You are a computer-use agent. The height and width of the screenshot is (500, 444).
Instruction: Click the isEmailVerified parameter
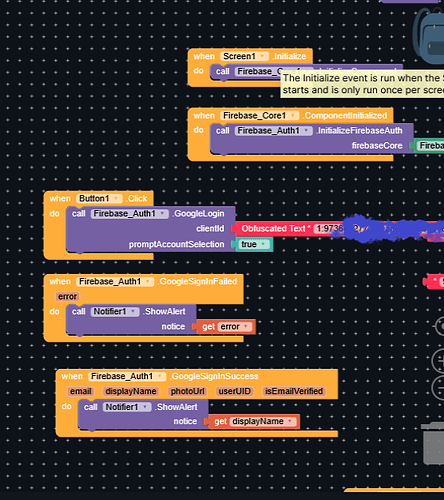tap(294, 391)
